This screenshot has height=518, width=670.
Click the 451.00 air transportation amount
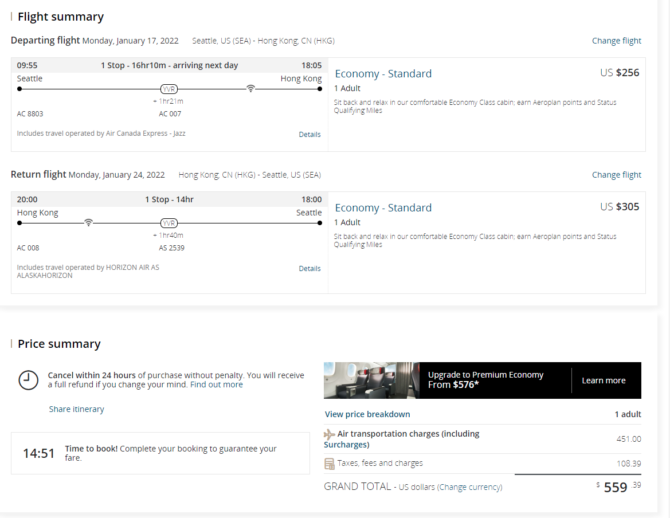[629, 439]
